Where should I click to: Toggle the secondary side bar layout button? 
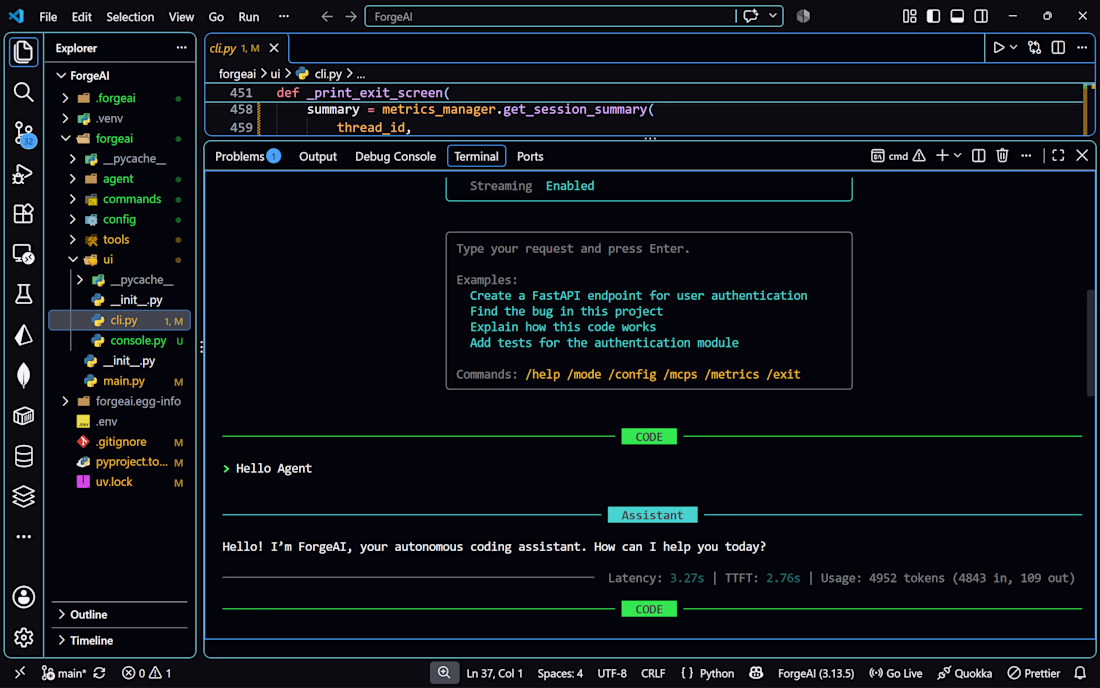(981, 16)
